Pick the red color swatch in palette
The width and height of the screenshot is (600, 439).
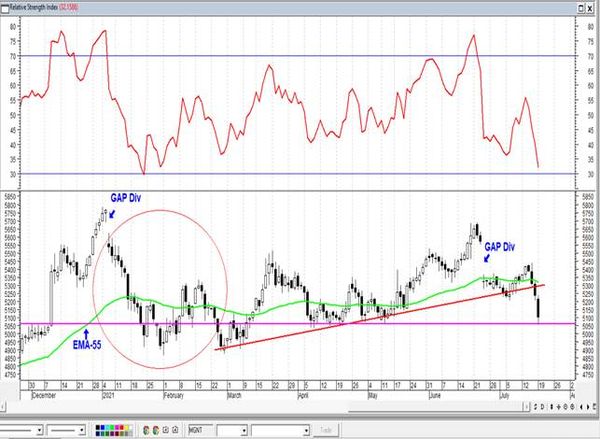(x=121, y=428)
